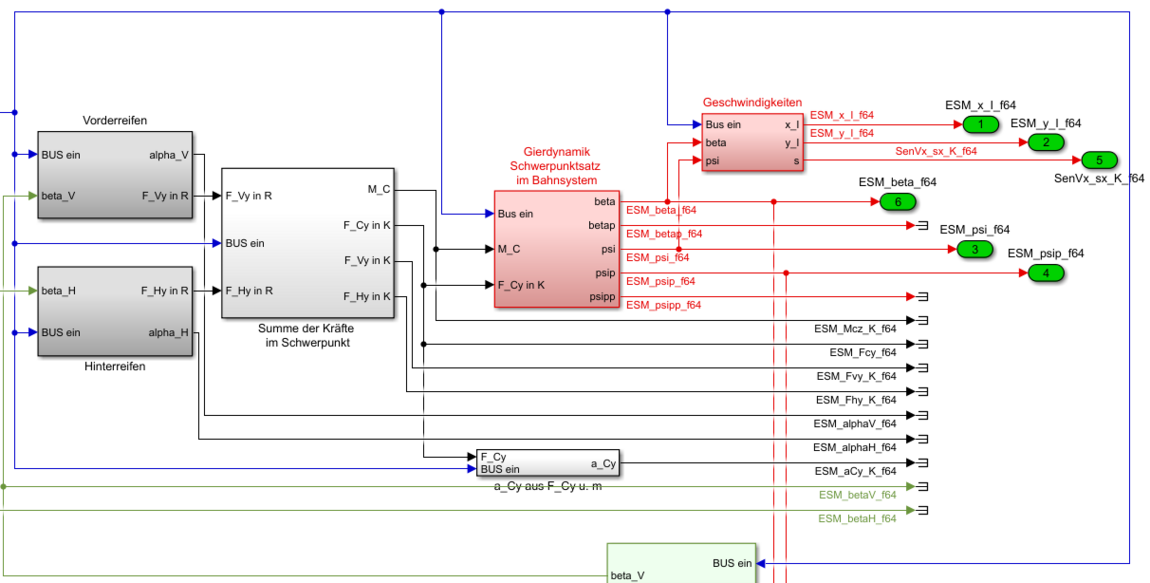
Task: Select the Hinterreifen subsystem block
Action: (114, 311)
